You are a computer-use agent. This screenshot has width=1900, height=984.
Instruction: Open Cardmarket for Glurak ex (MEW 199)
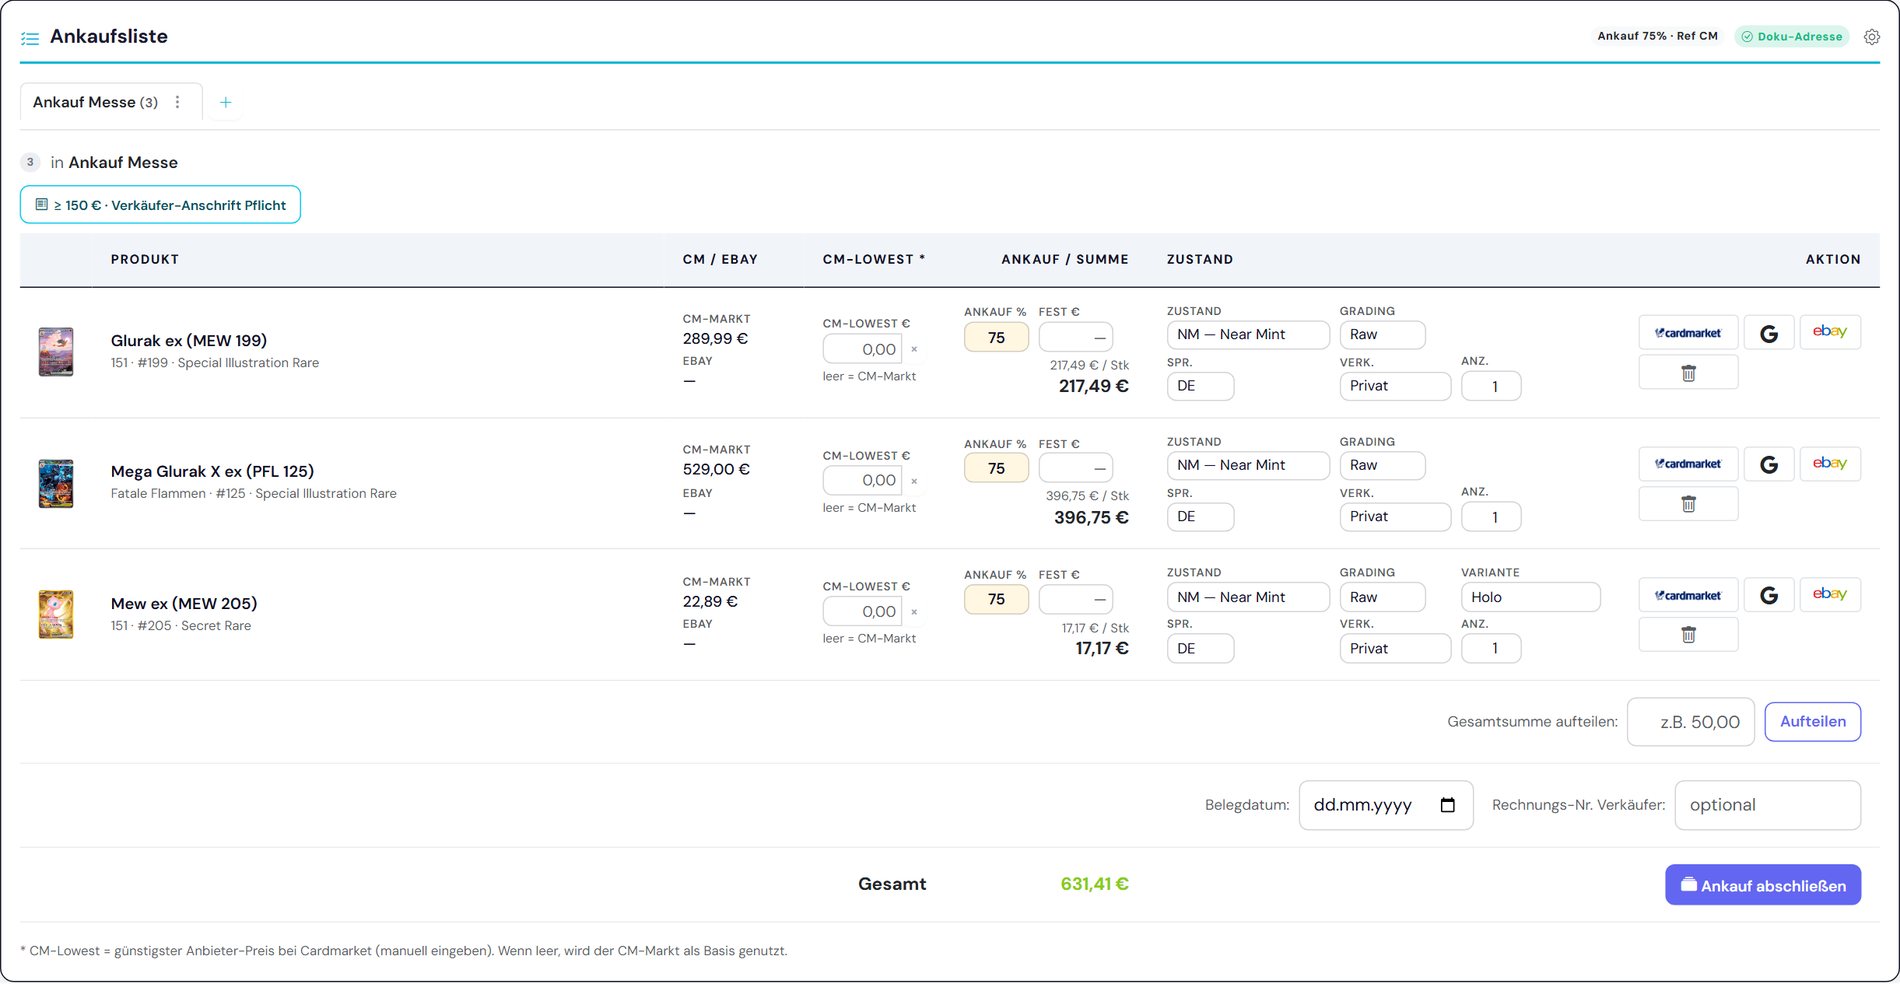pos(1688,333)
